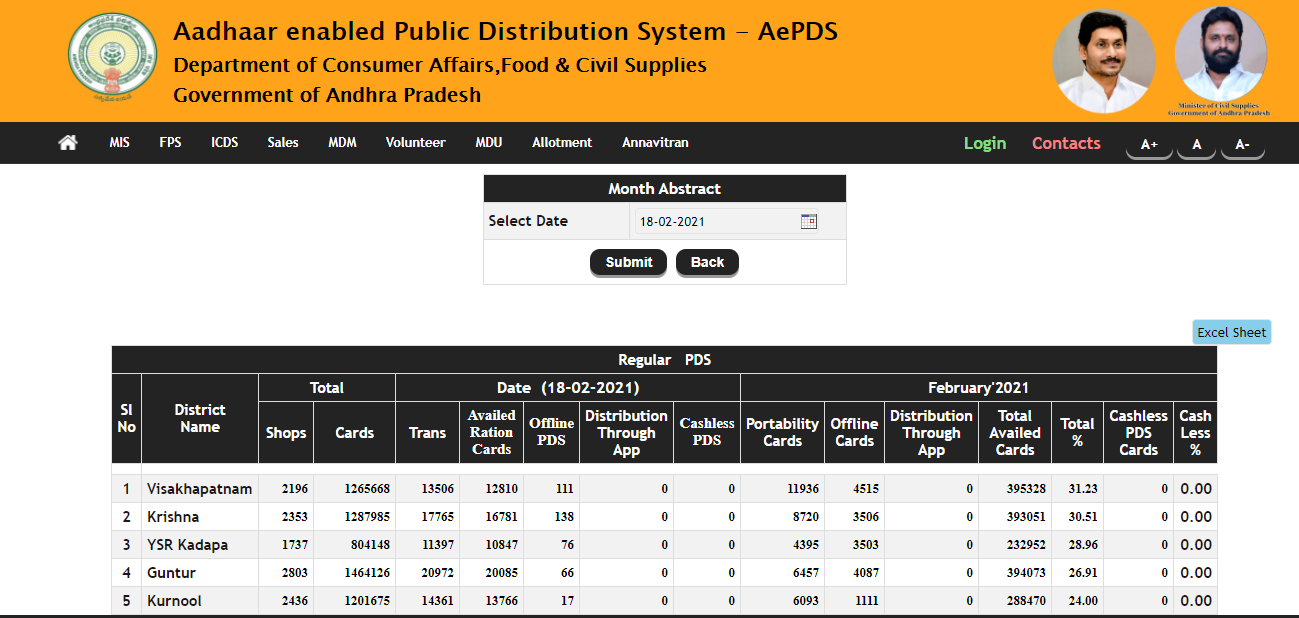1299x618 pixels.
Task: Decrease font size with A- button
Action: point(1242,145)
